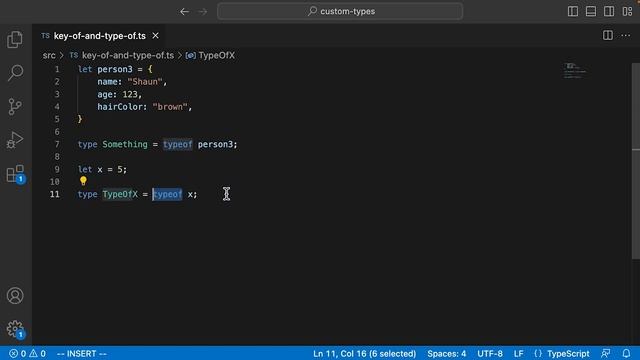The width and height of the screenshot is (640, 360).
Task: Open the editor More Actions ellipsis
Action: pyautogui.click(x=626, y=36)
